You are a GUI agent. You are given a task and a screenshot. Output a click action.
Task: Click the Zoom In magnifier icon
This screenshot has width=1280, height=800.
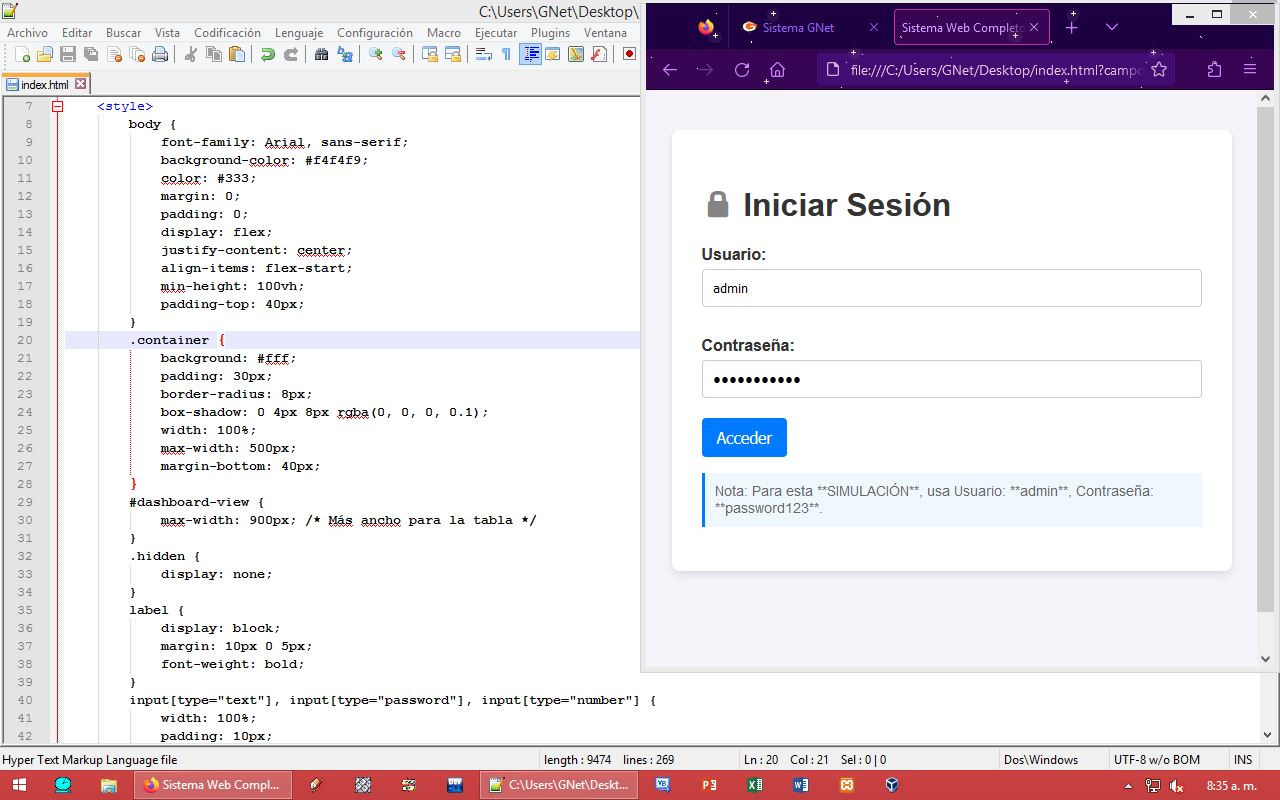[x=376, y=54]
